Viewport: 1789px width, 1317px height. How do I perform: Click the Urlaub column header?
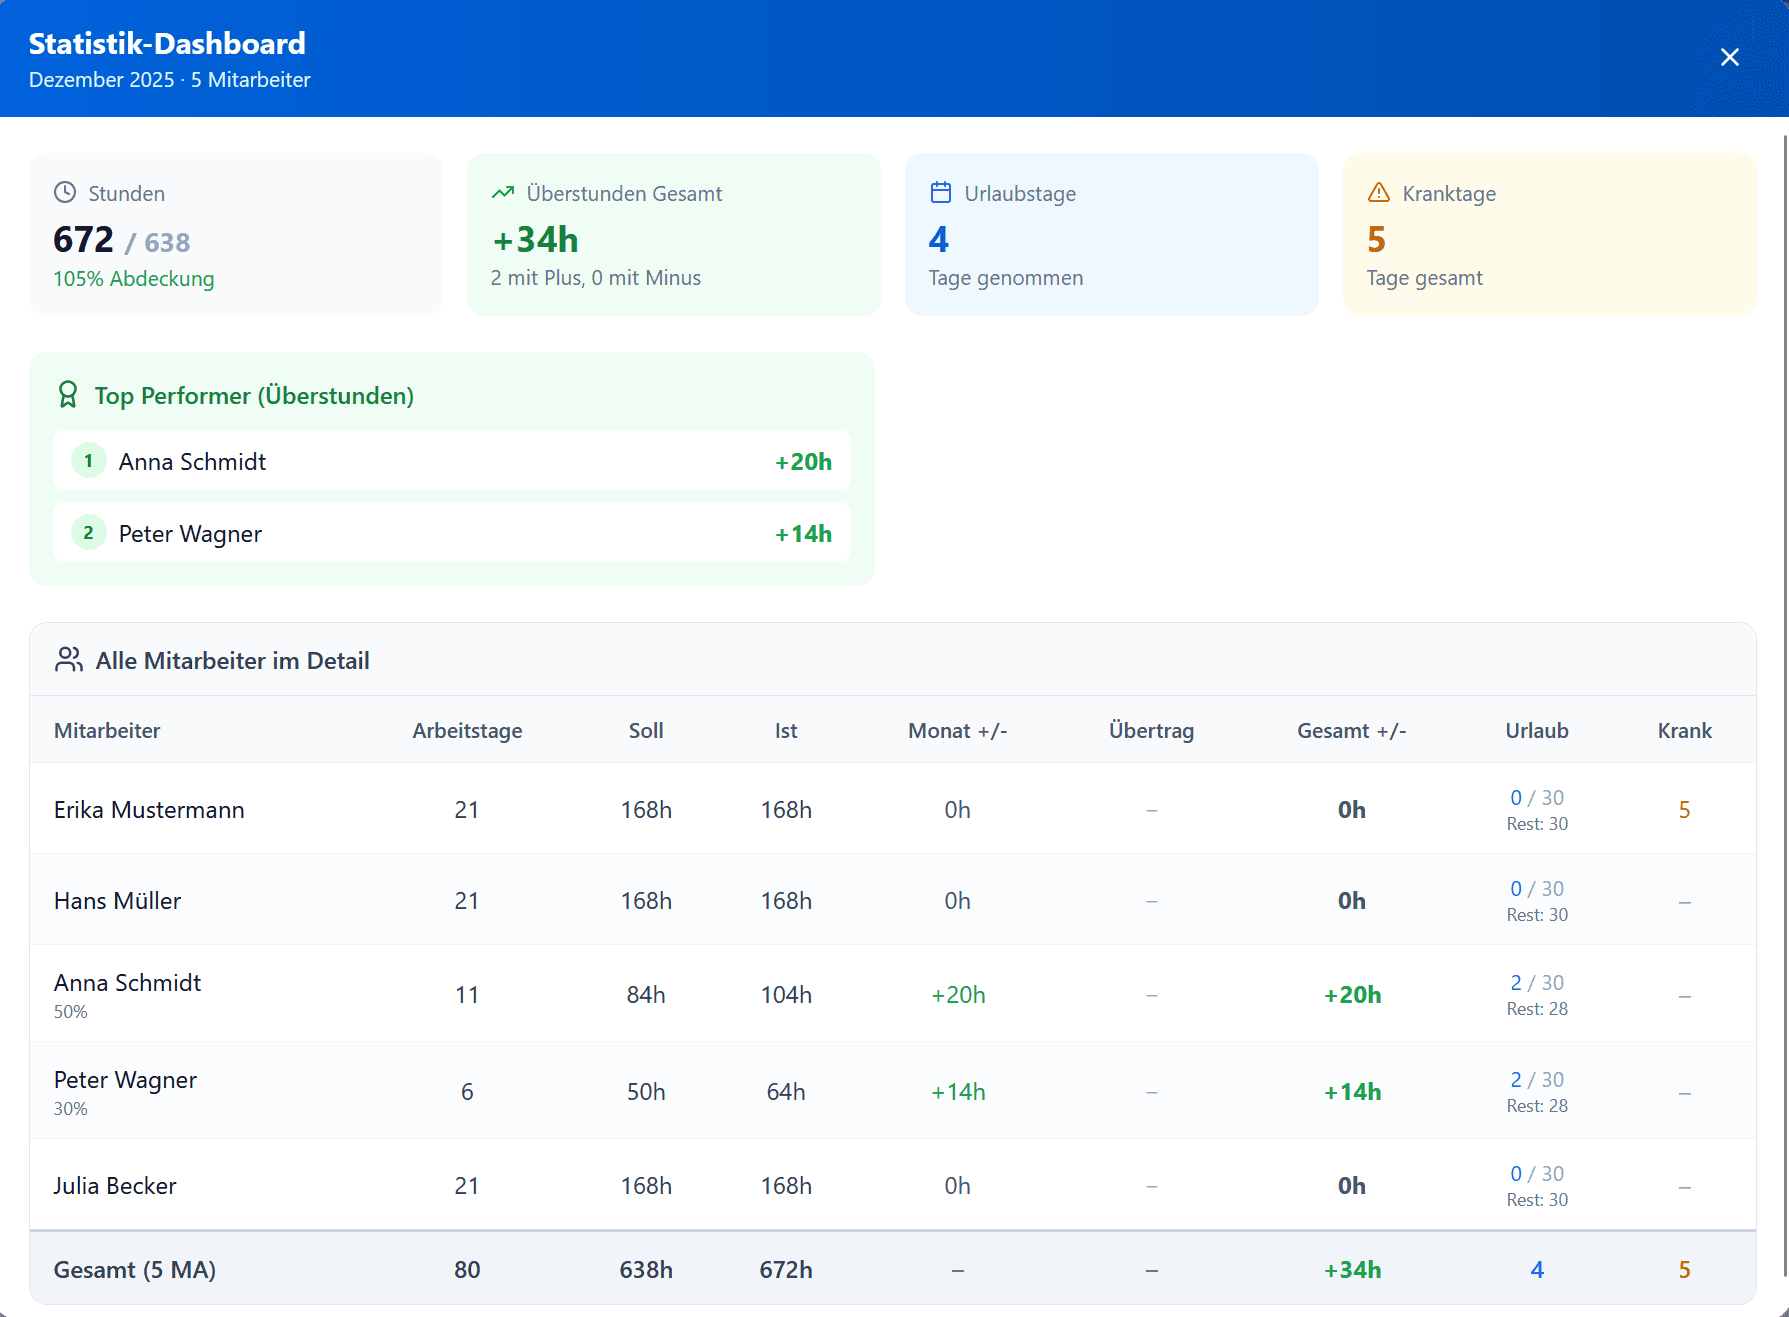pyautogui.click(x=1536, y=731)
